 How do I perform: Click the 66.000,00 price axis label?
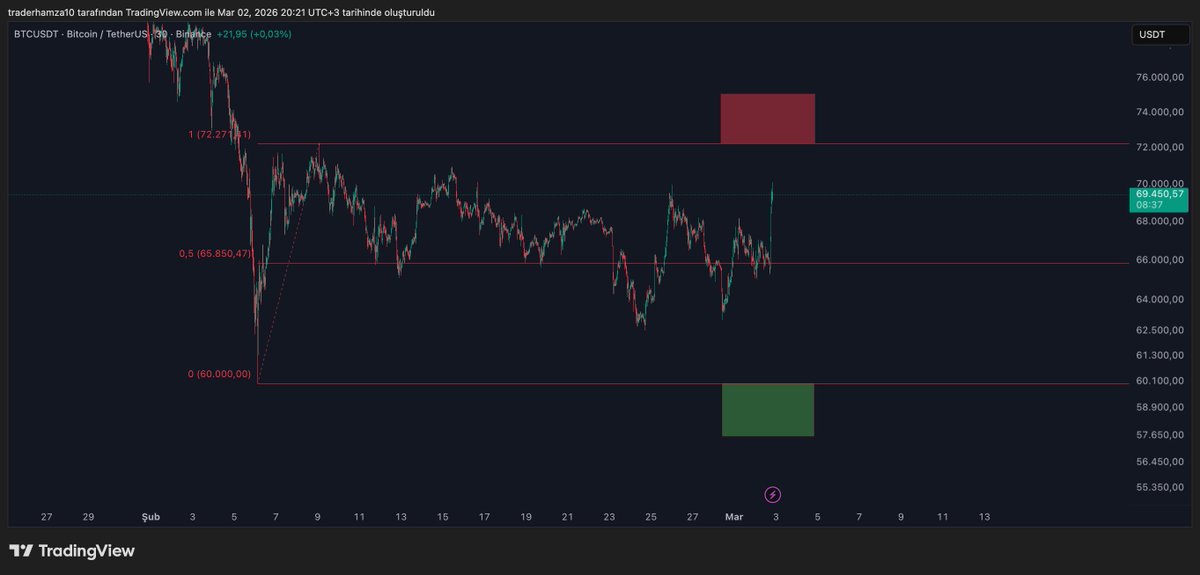(1161, 260)
